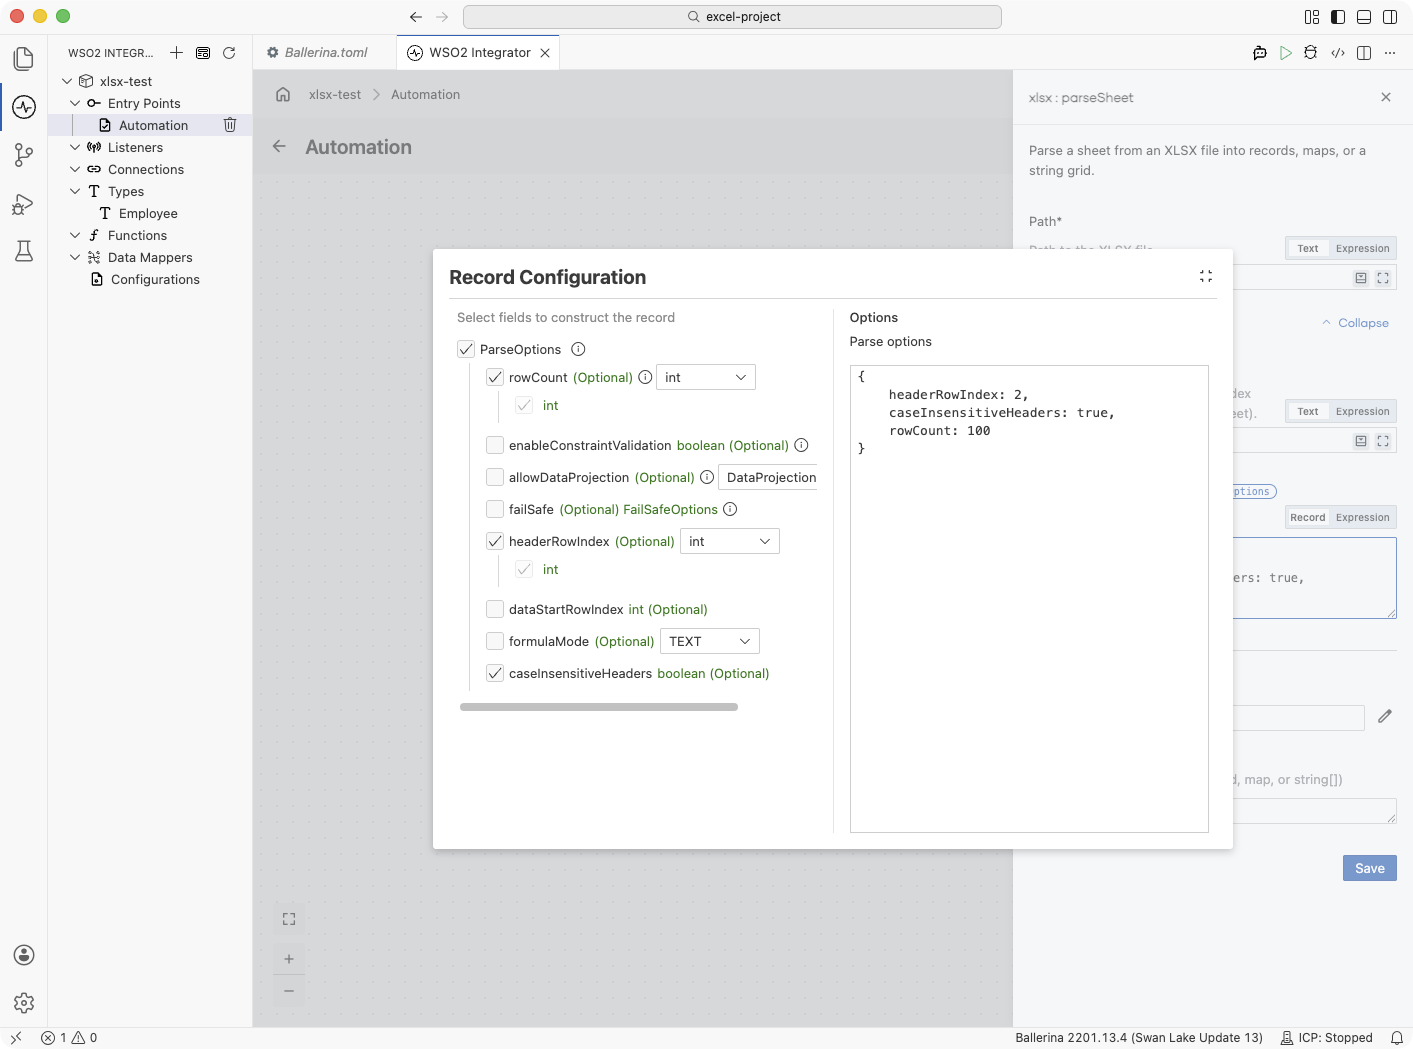Image resolution: width=1413 pixels, height=1049 pixels.
Task: Open the Manage gear icon
Action: point(24,1003)
